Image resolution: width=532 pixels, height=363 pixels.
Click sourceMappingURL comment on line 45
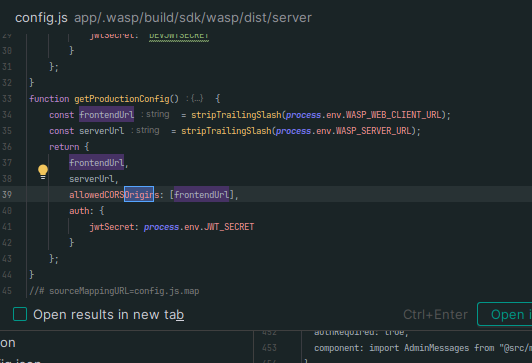coord(114,291)
